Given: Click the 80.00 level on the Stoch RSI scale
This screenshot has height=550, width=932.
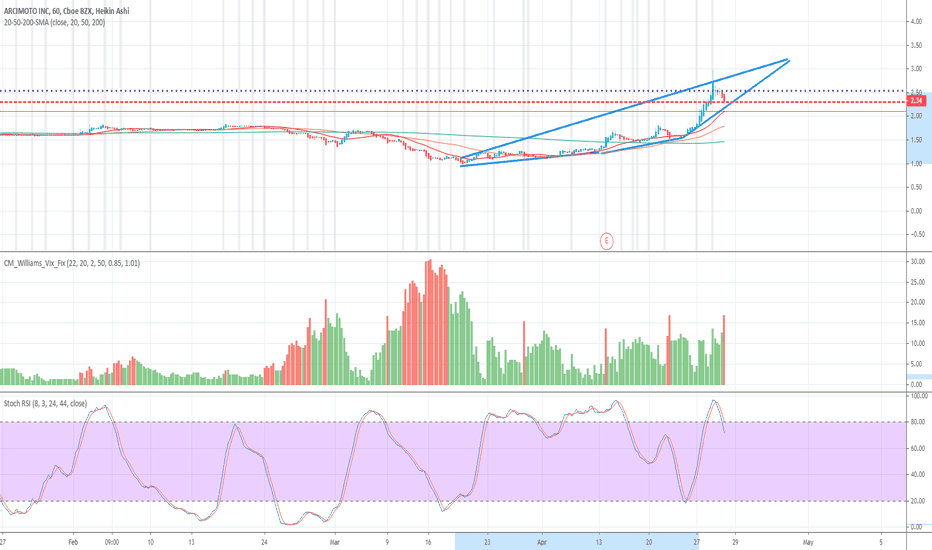Looking at the screenshot, I should tap(919, 422).
